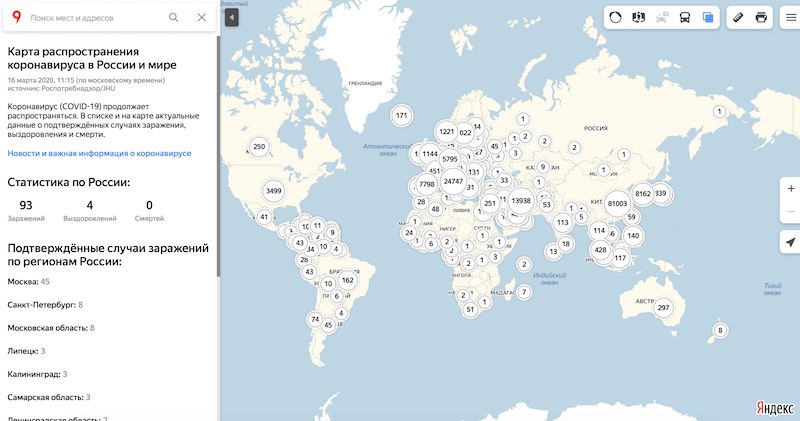Click the magnifier search icon

coord(173,17)
